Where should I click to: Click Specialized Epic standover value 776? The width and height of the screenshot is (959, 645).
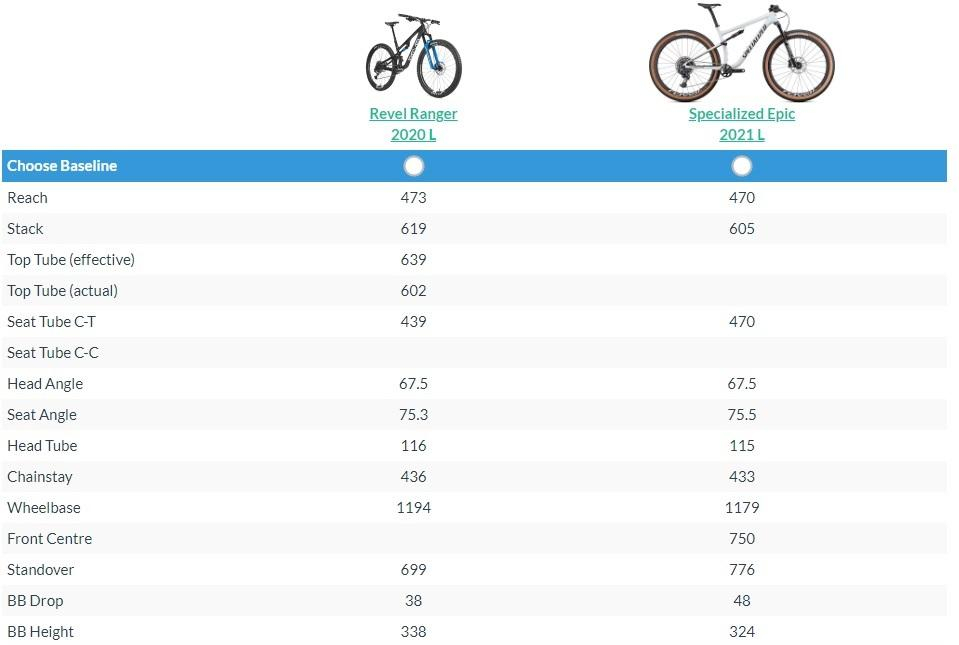[x=741, y=570]
